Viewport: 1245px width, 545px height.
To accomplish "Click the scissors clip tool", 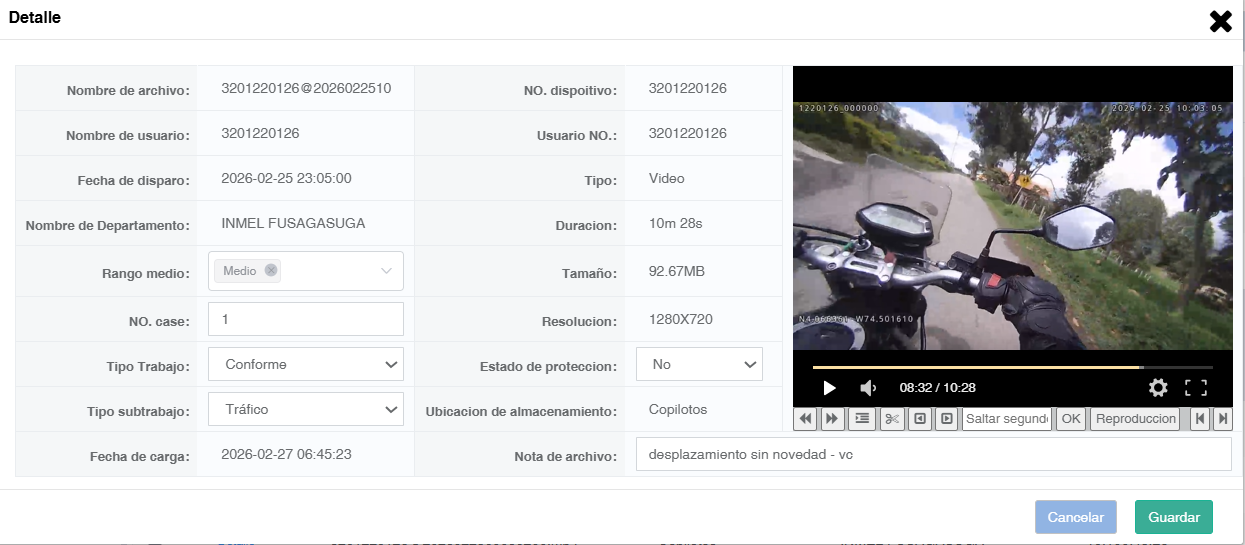I will point(892,419).
